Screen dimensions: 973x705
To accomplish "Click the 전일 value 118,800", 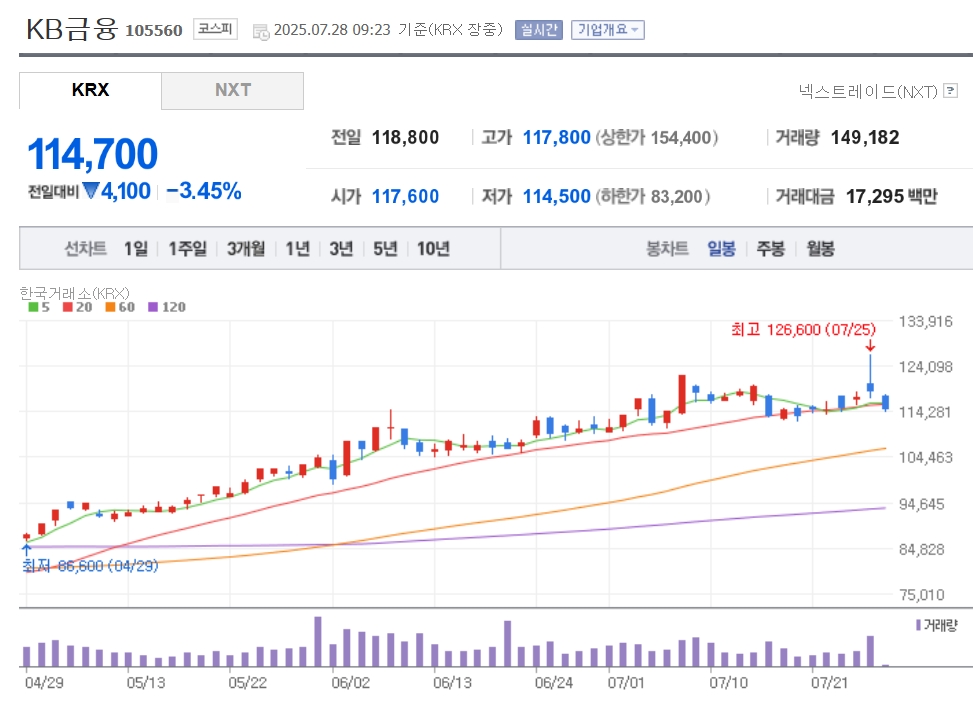I will [405, 137].
